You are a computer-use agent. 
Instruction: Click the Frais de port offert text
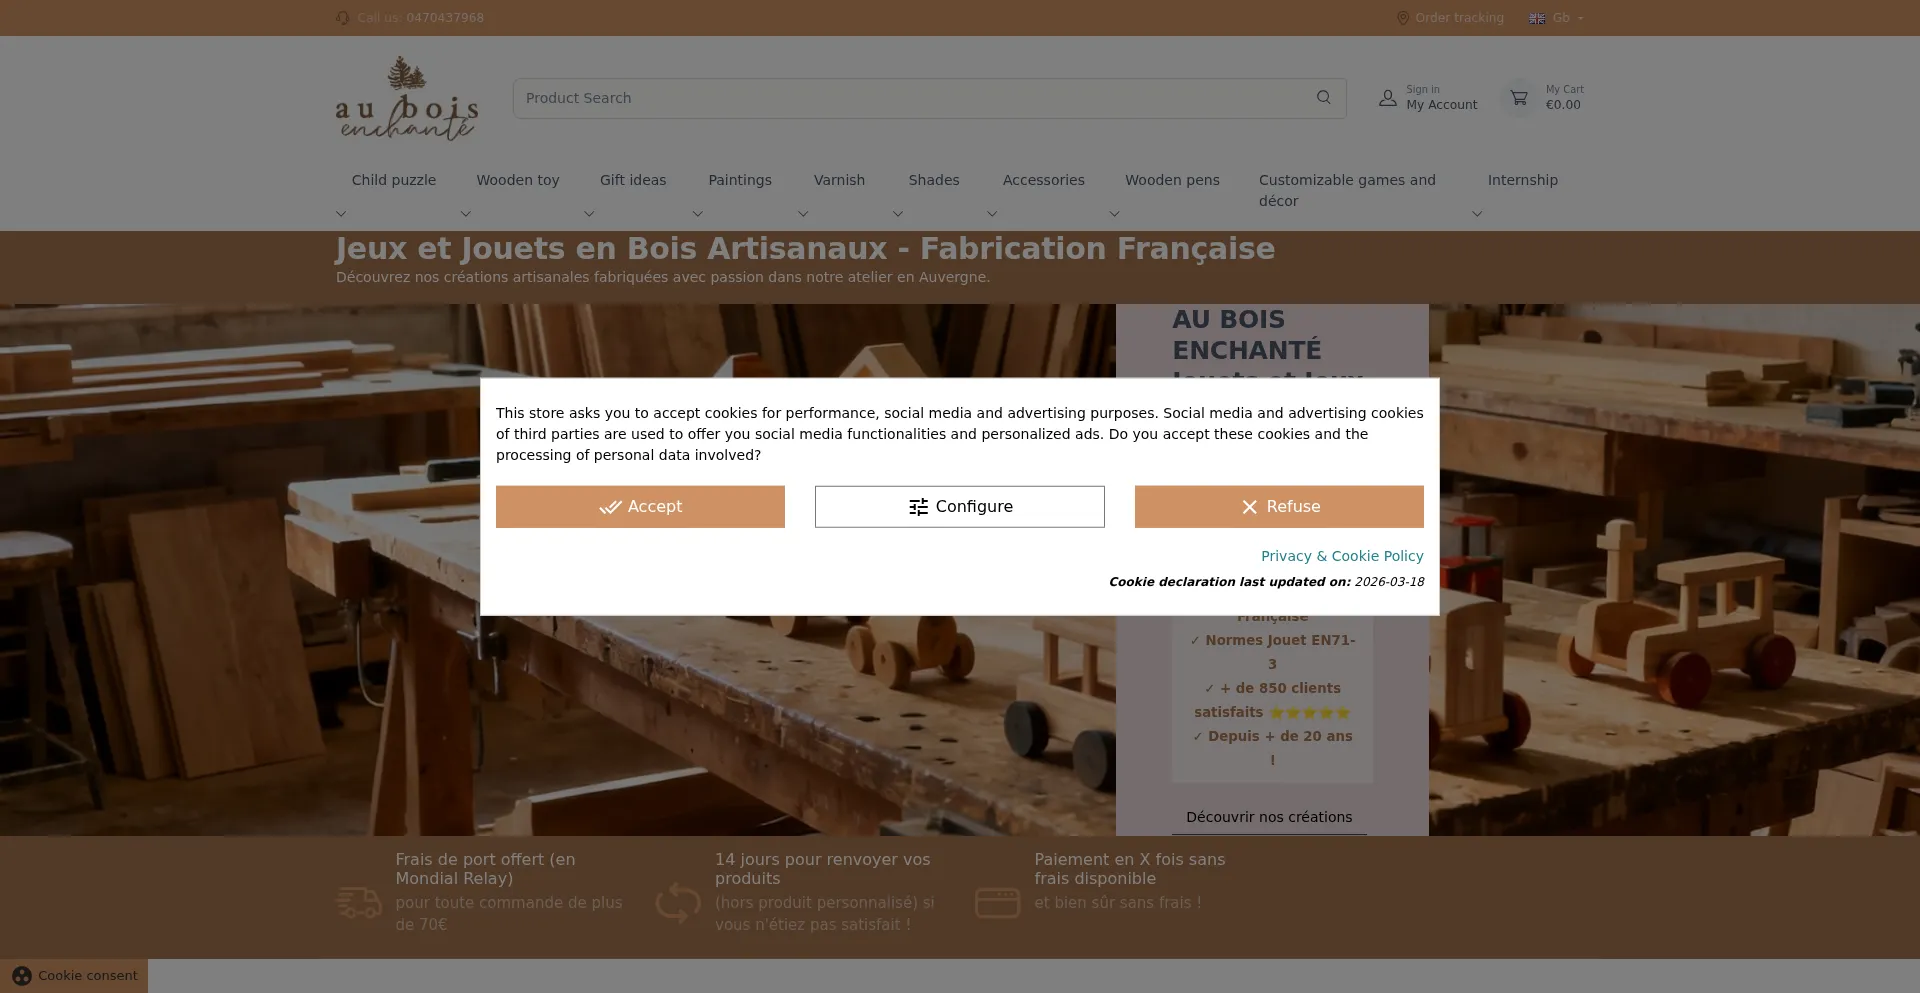(x=485, y=869)
